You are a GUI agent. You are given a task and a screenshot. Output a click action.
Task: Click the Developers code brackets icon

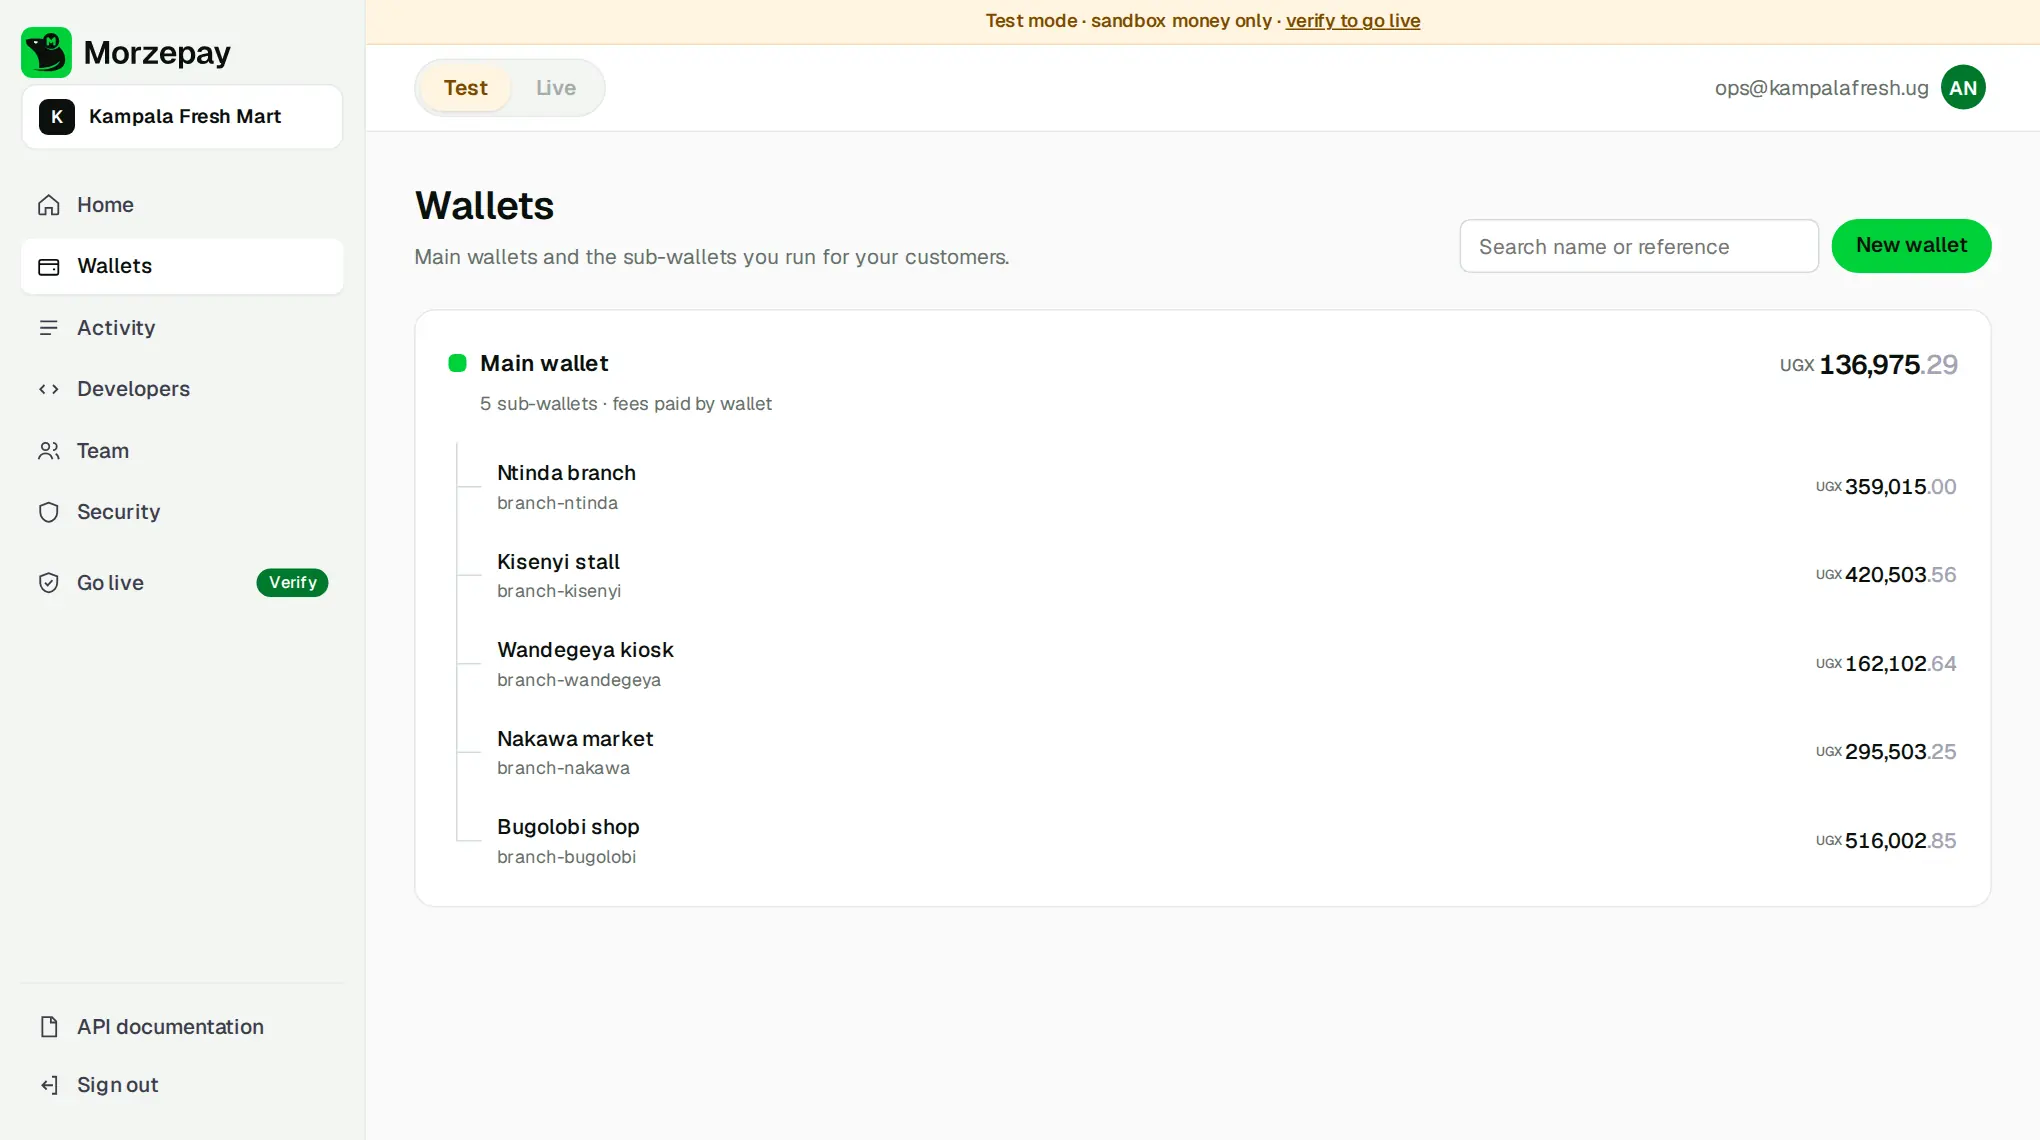pos(49,389)
